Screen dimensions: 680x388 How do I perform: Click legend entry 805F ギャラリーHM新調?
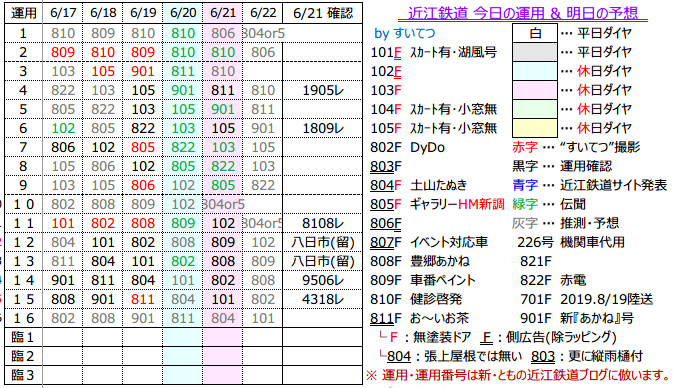437,204
